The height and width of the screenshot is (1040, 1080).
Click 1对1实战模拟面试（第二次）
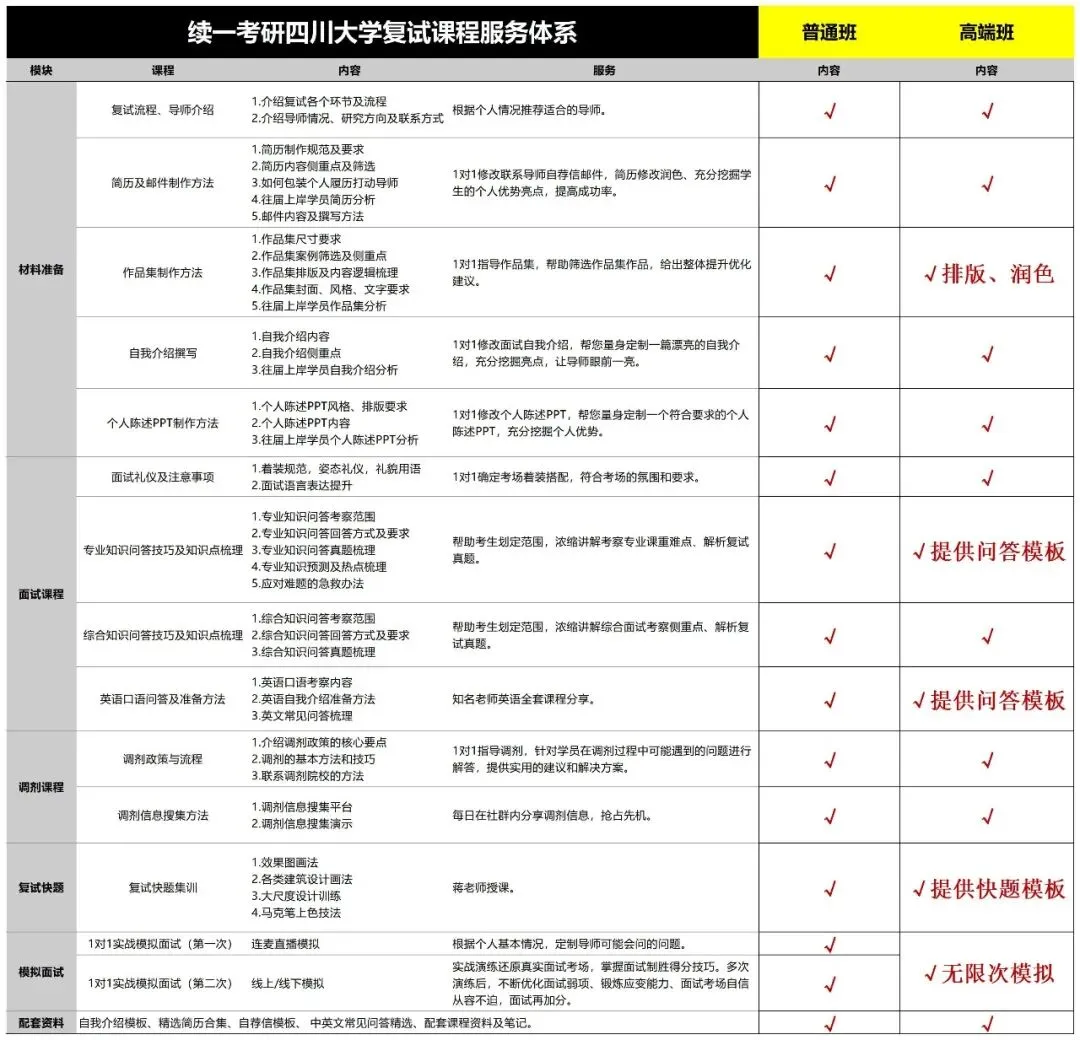point(160,984)
